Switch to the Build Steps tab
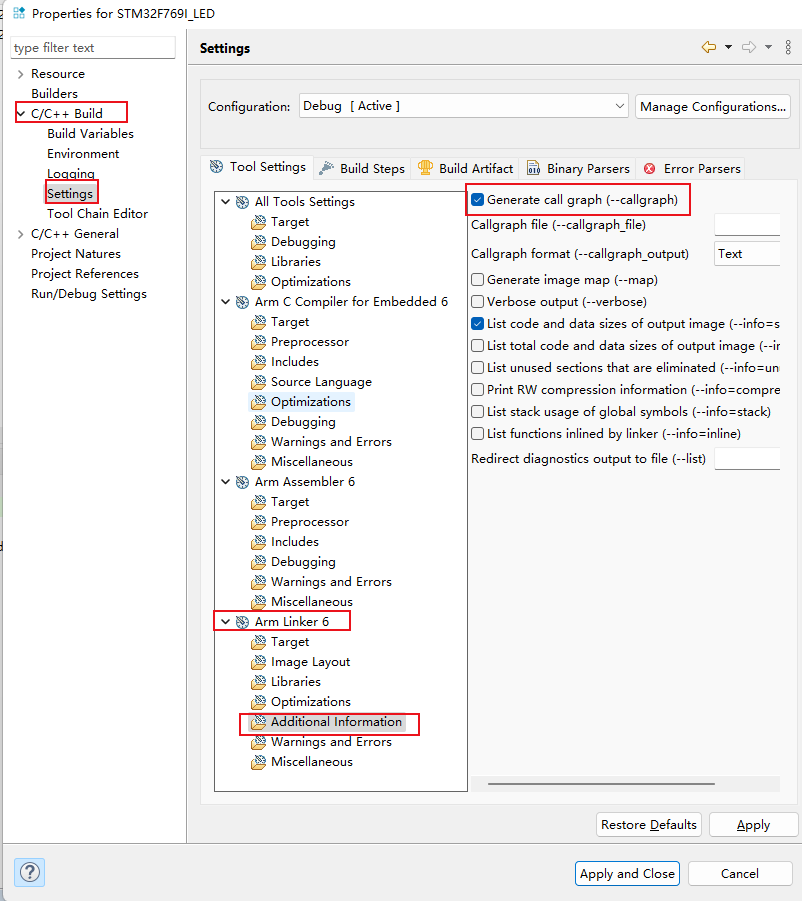The width and height of the screenshot is (802, 901). click(x=362, y=168)
